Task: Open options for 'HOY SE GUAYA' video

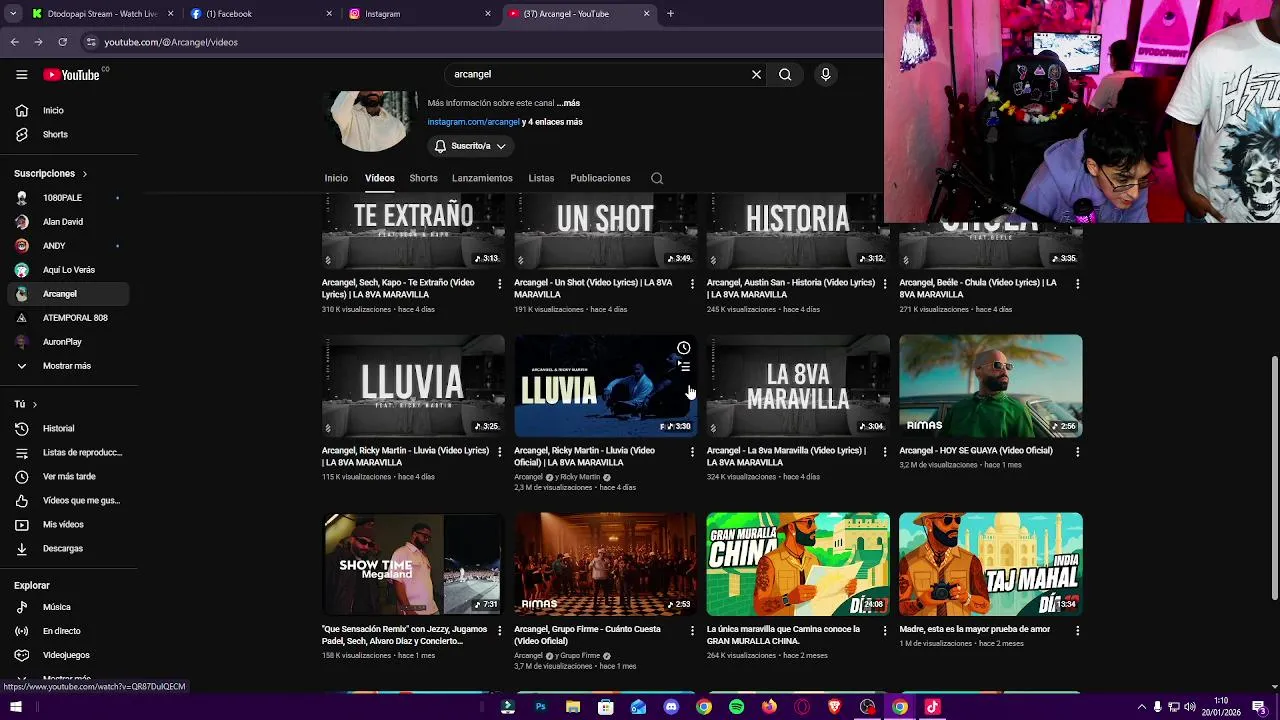Action: click(1077, 452)
